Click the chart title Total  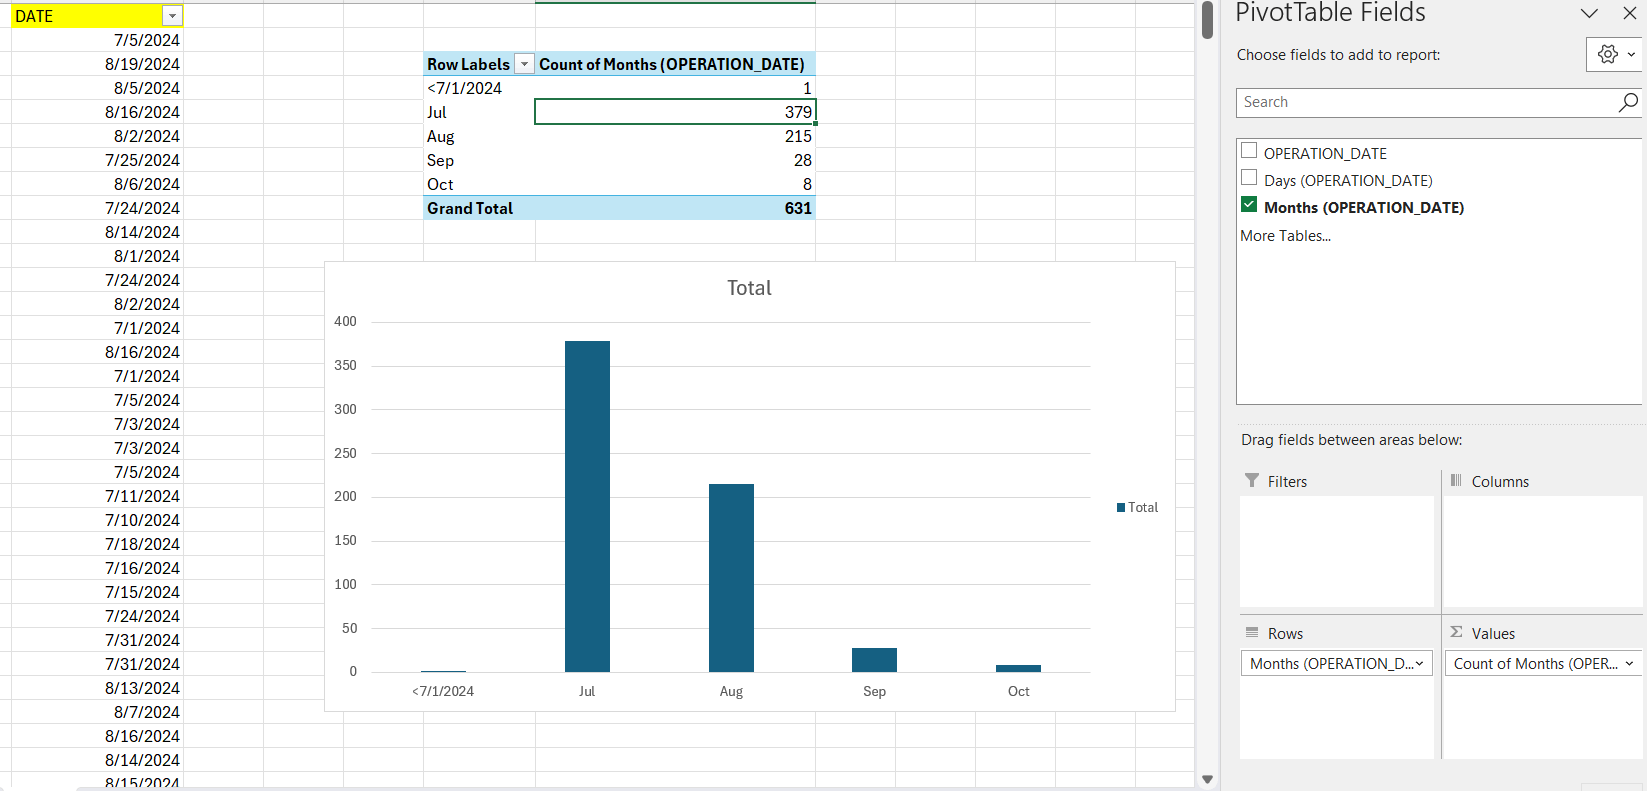(x=749, y=288)
